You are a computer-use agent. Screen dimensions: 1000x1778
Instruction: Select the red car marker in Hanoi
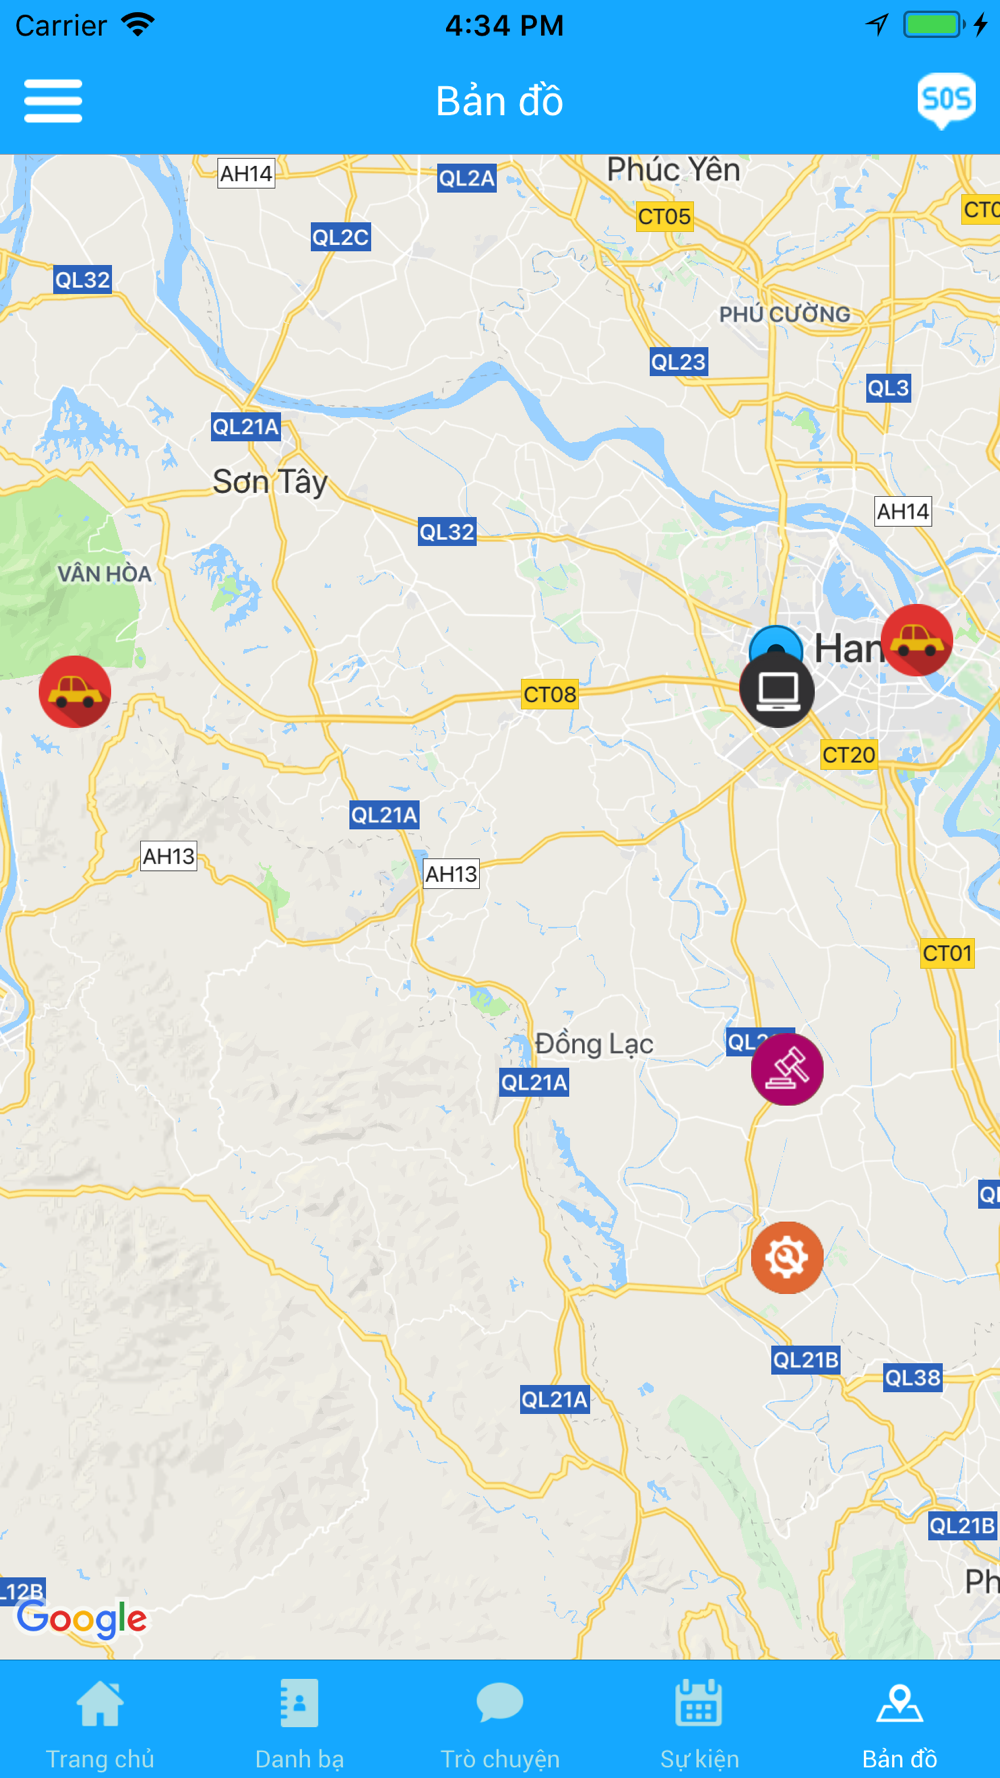(917, 640)
